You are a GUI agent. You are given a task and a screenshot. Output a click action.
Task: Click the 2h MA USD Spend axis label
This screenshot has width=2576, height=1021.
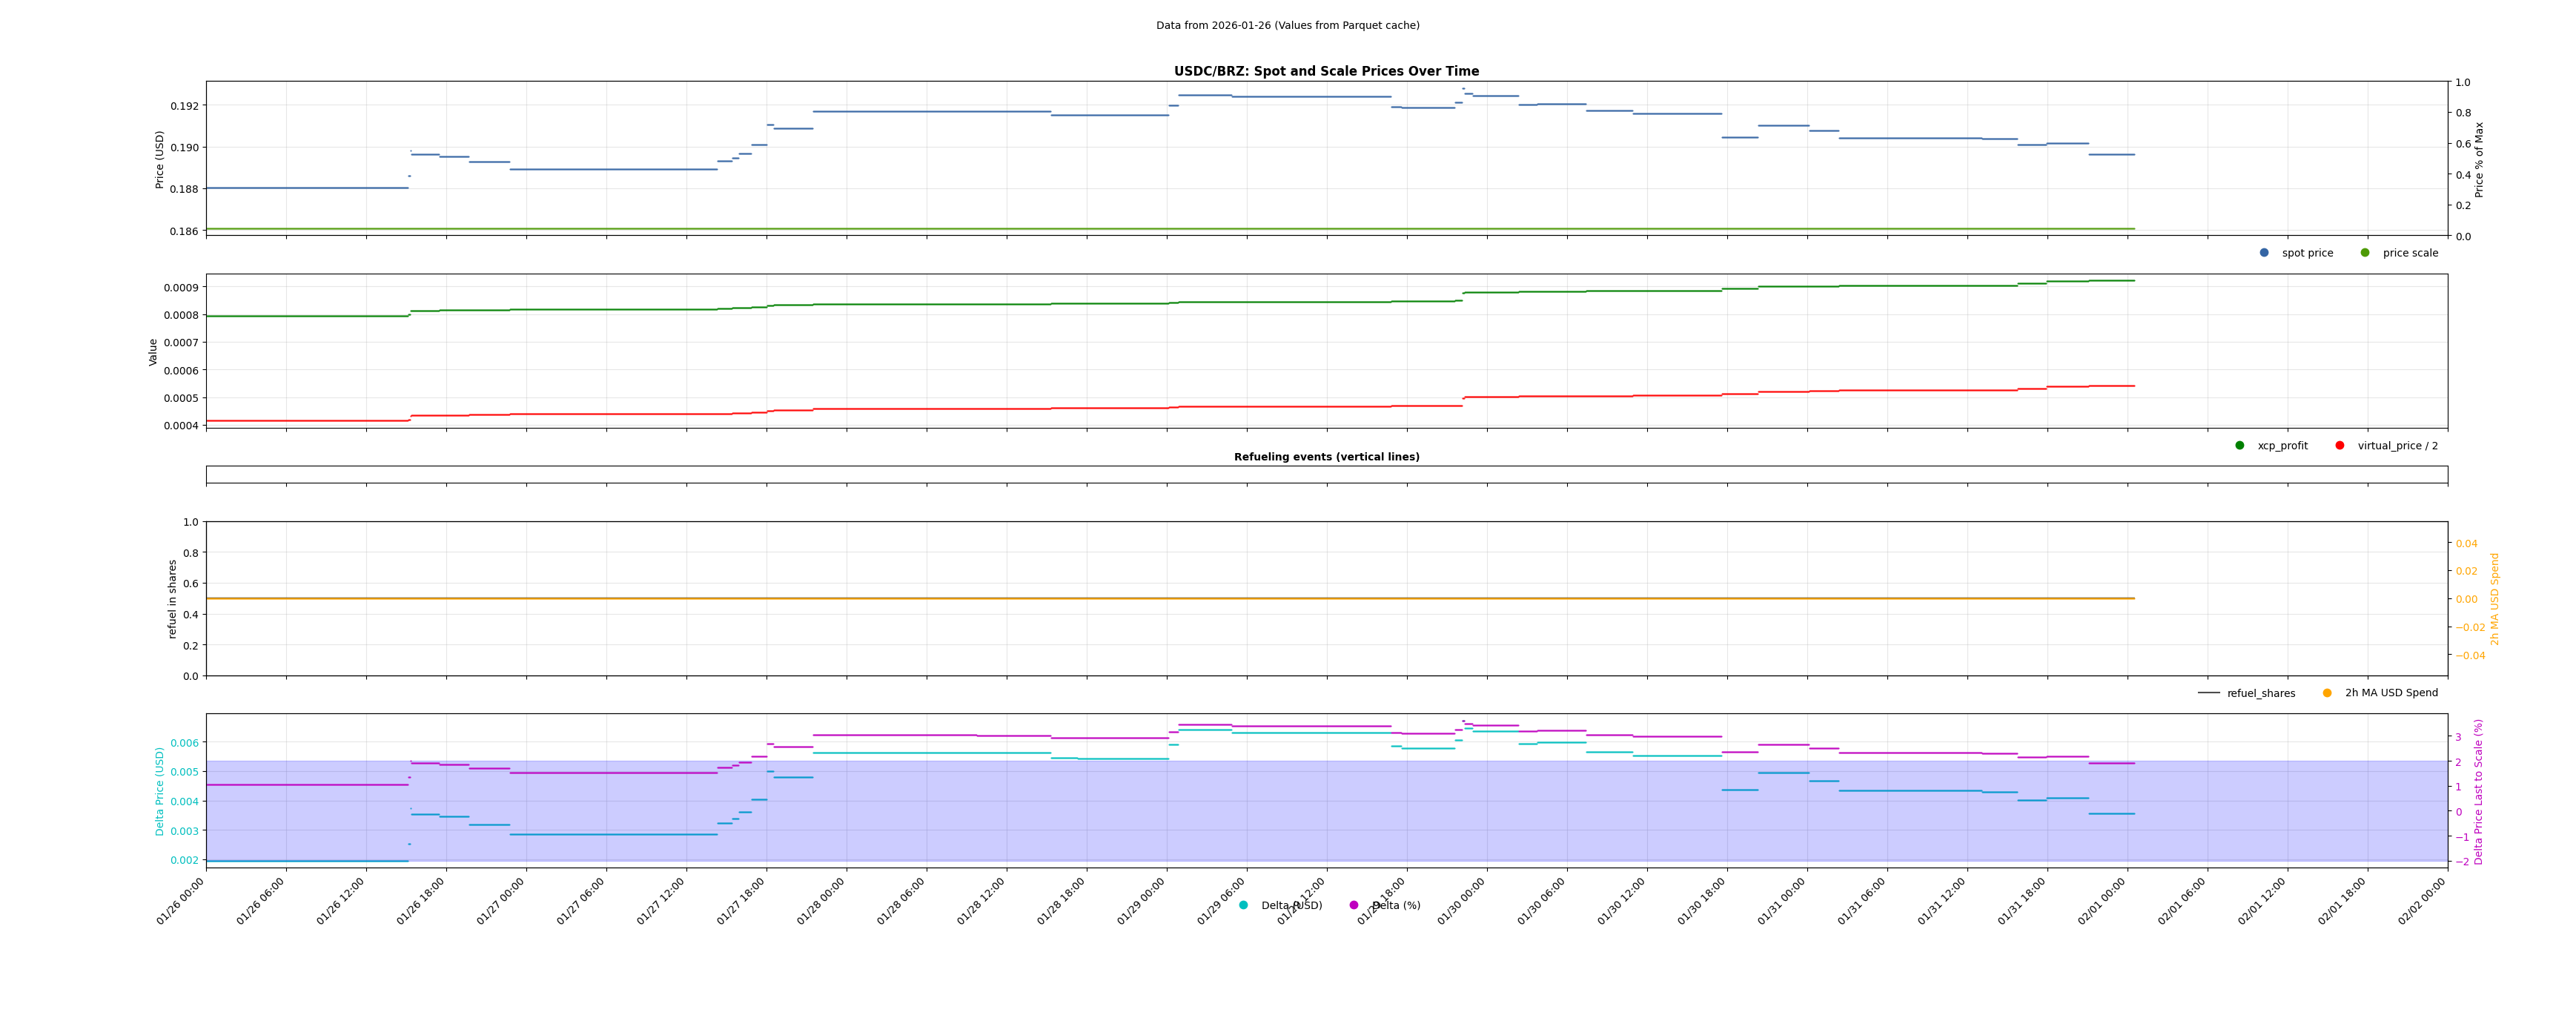(x=2494, y=599)
